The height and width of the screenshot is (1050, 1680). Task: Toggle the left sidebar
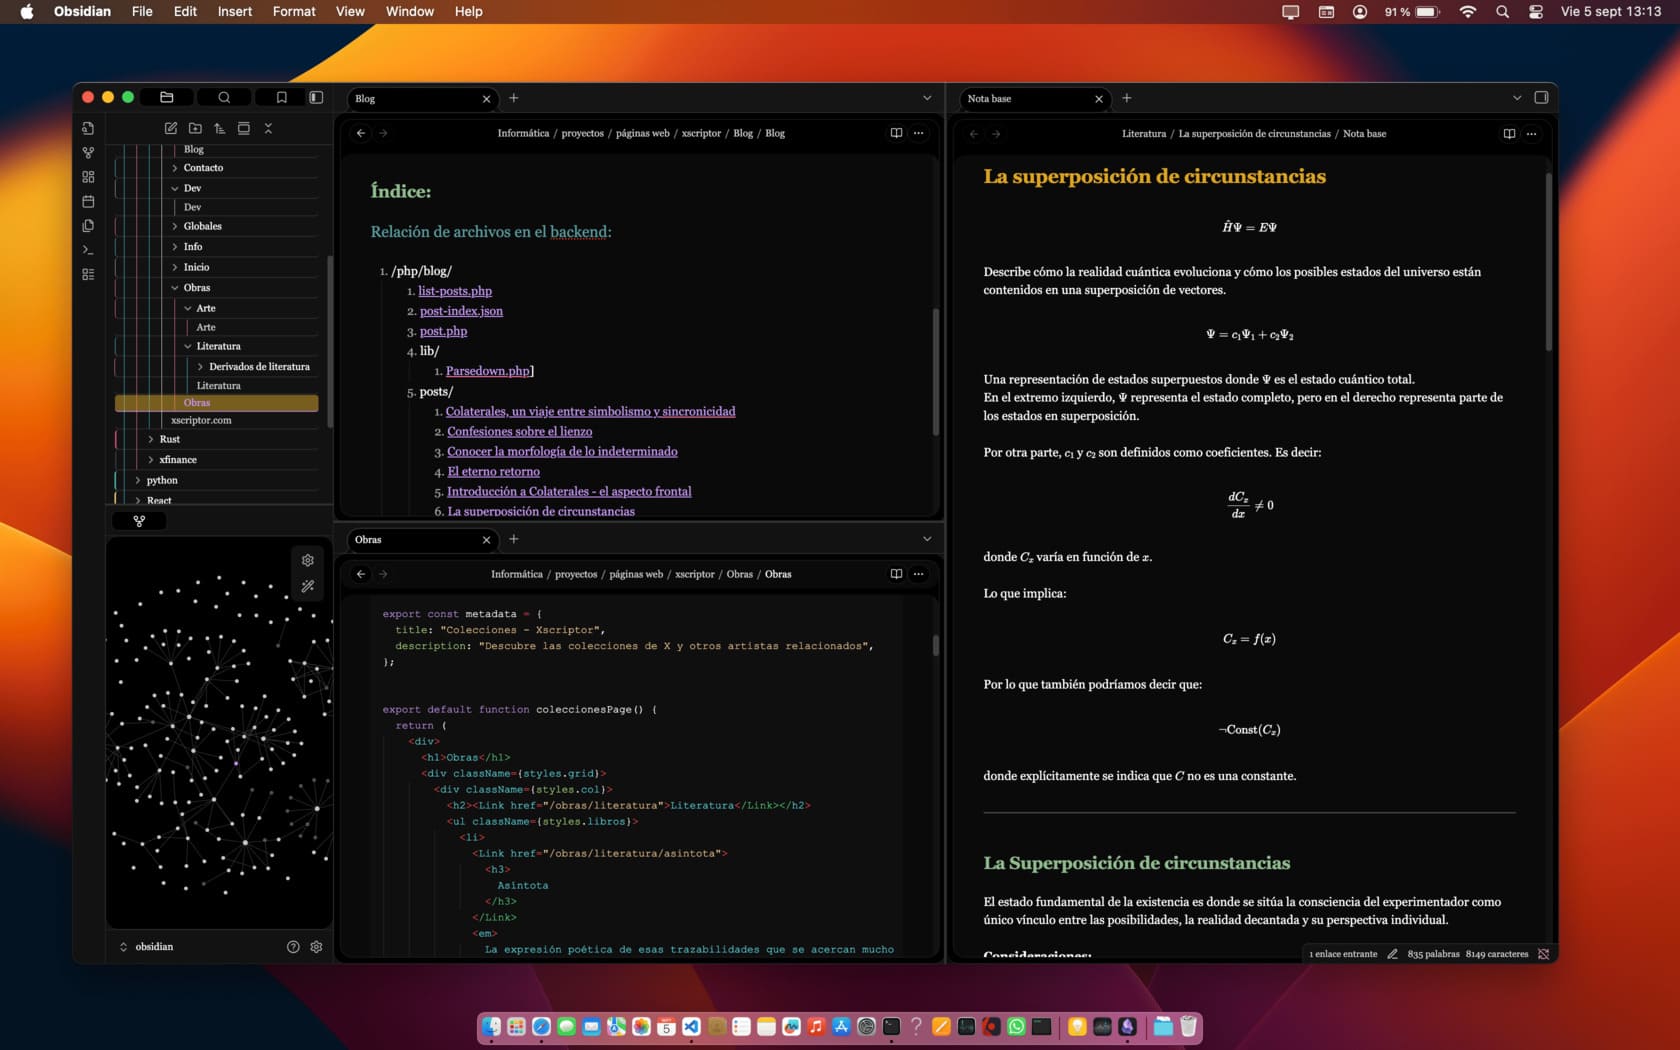(316, 98)
